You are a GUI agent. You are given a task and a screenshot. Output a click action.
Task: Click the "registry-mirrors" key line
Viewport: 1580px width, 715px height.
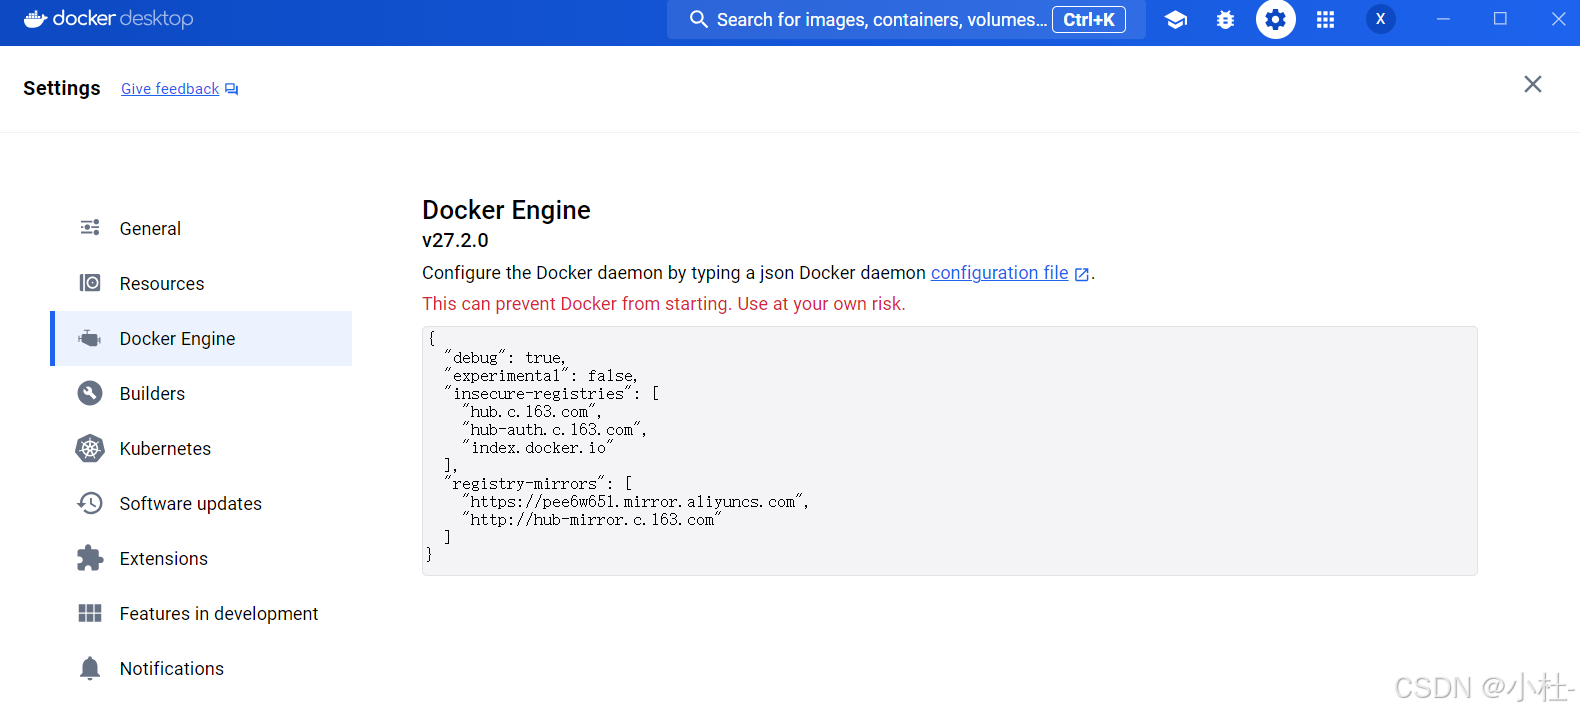click(538, 483)
